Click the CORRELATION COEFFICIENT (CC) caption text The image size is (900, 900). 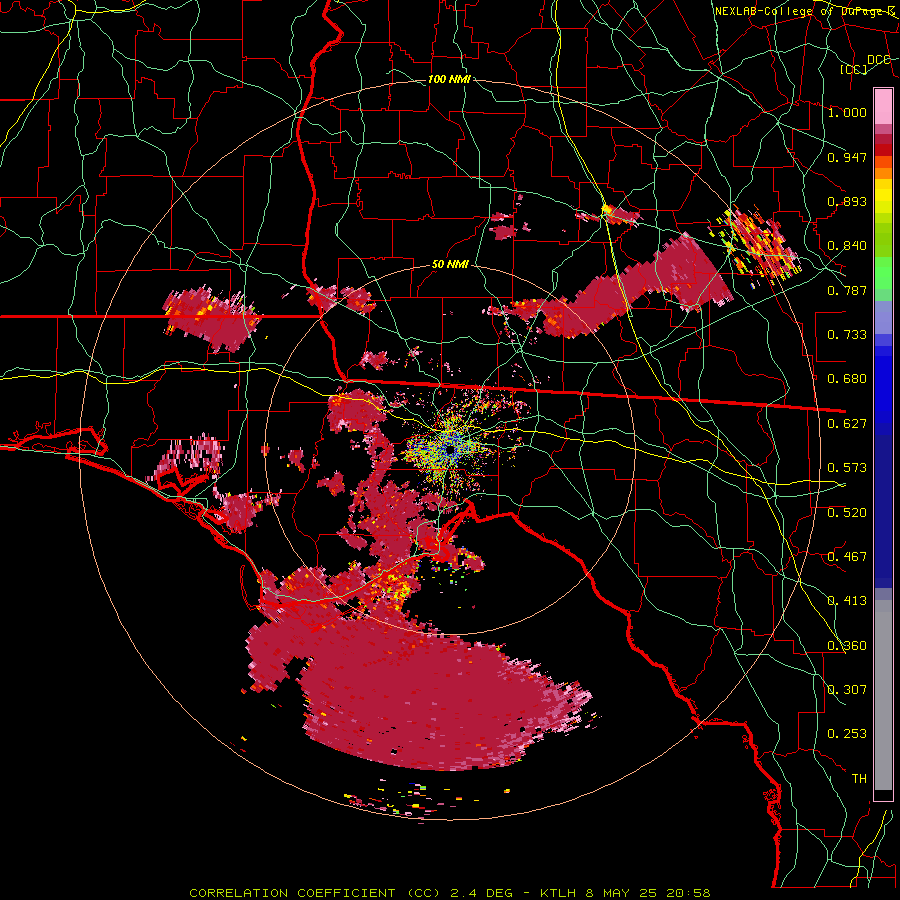point(315,893)
